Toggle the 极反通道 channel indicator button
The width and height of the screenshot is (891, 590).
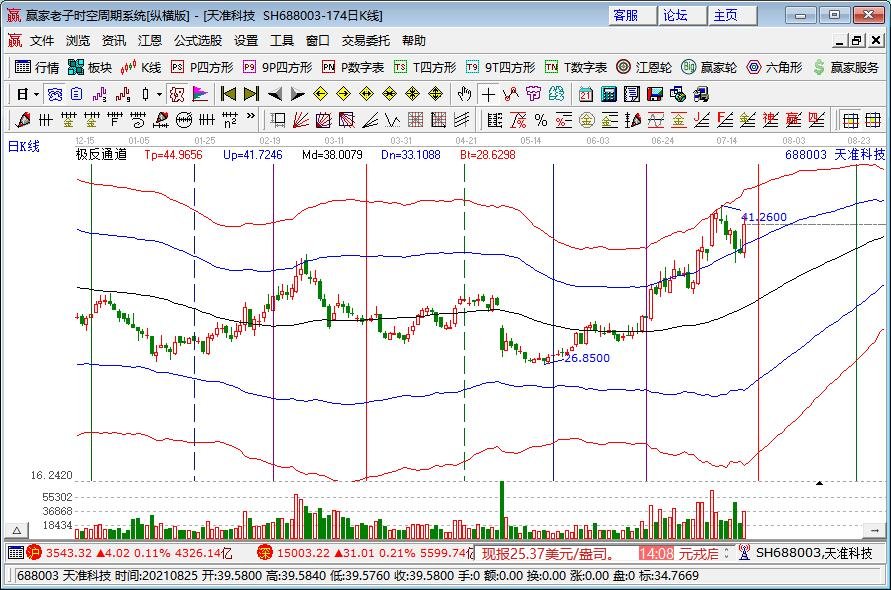pyautogui.click(x=101, y=155)
